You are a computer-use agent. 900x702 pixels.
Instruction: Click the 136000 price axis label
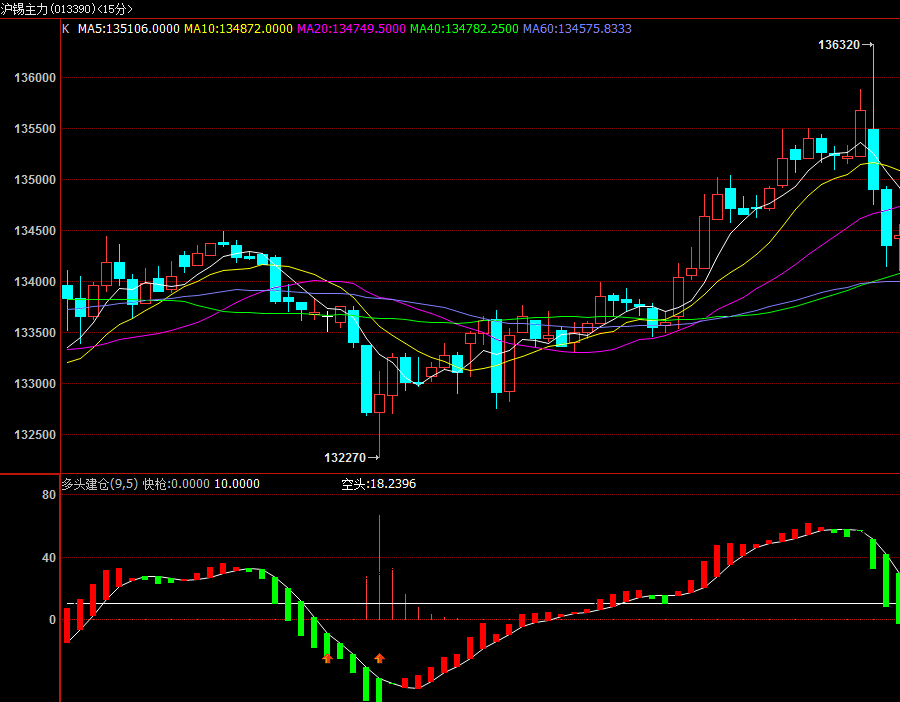tap(35, 78)
